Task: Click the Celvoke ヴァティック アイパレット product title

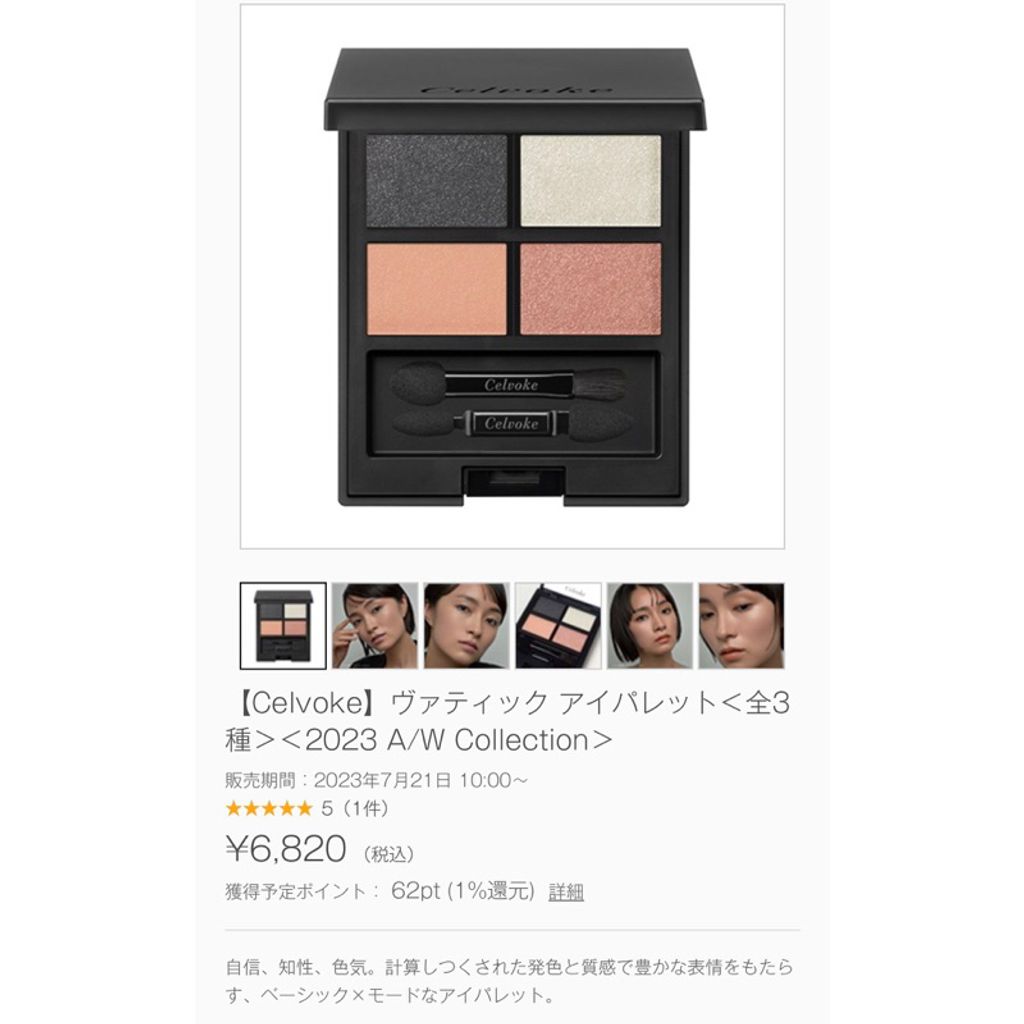Action: (507, 722)
